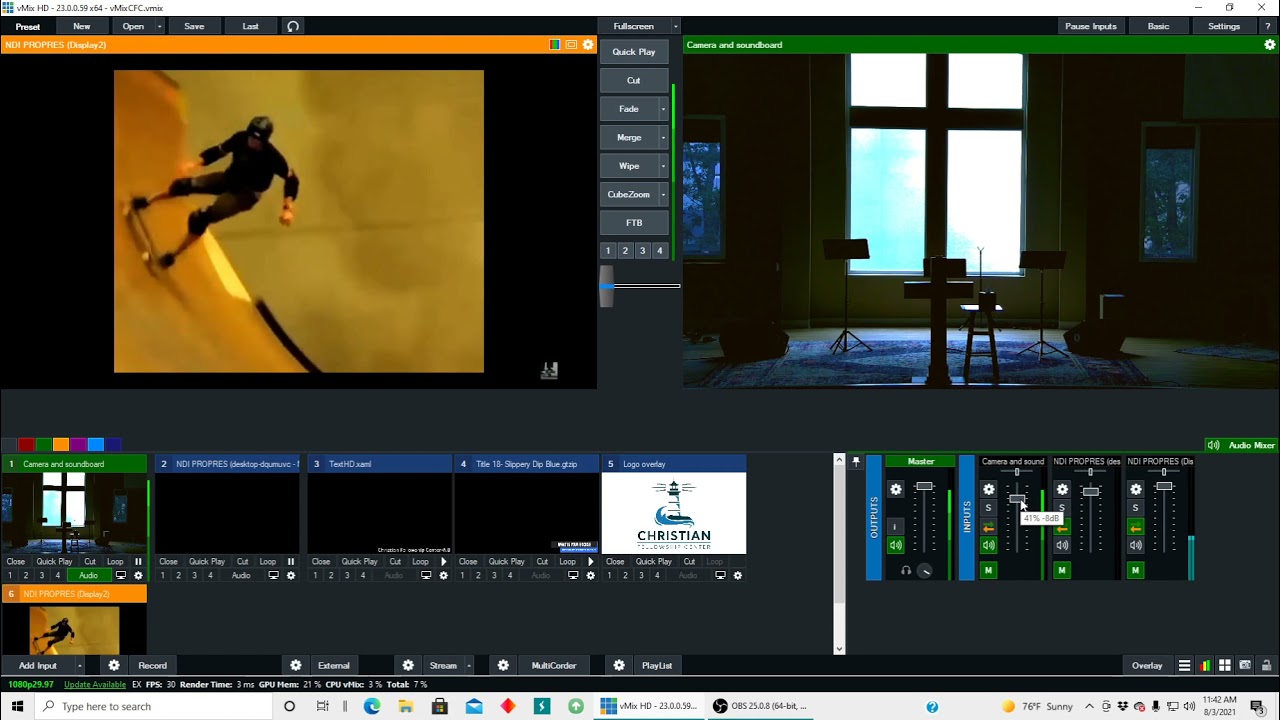Screen dimensions: 1280x720
Task: Toggle Solo on NDI PROPRES (Dis channel
Action: point(1135,508)
